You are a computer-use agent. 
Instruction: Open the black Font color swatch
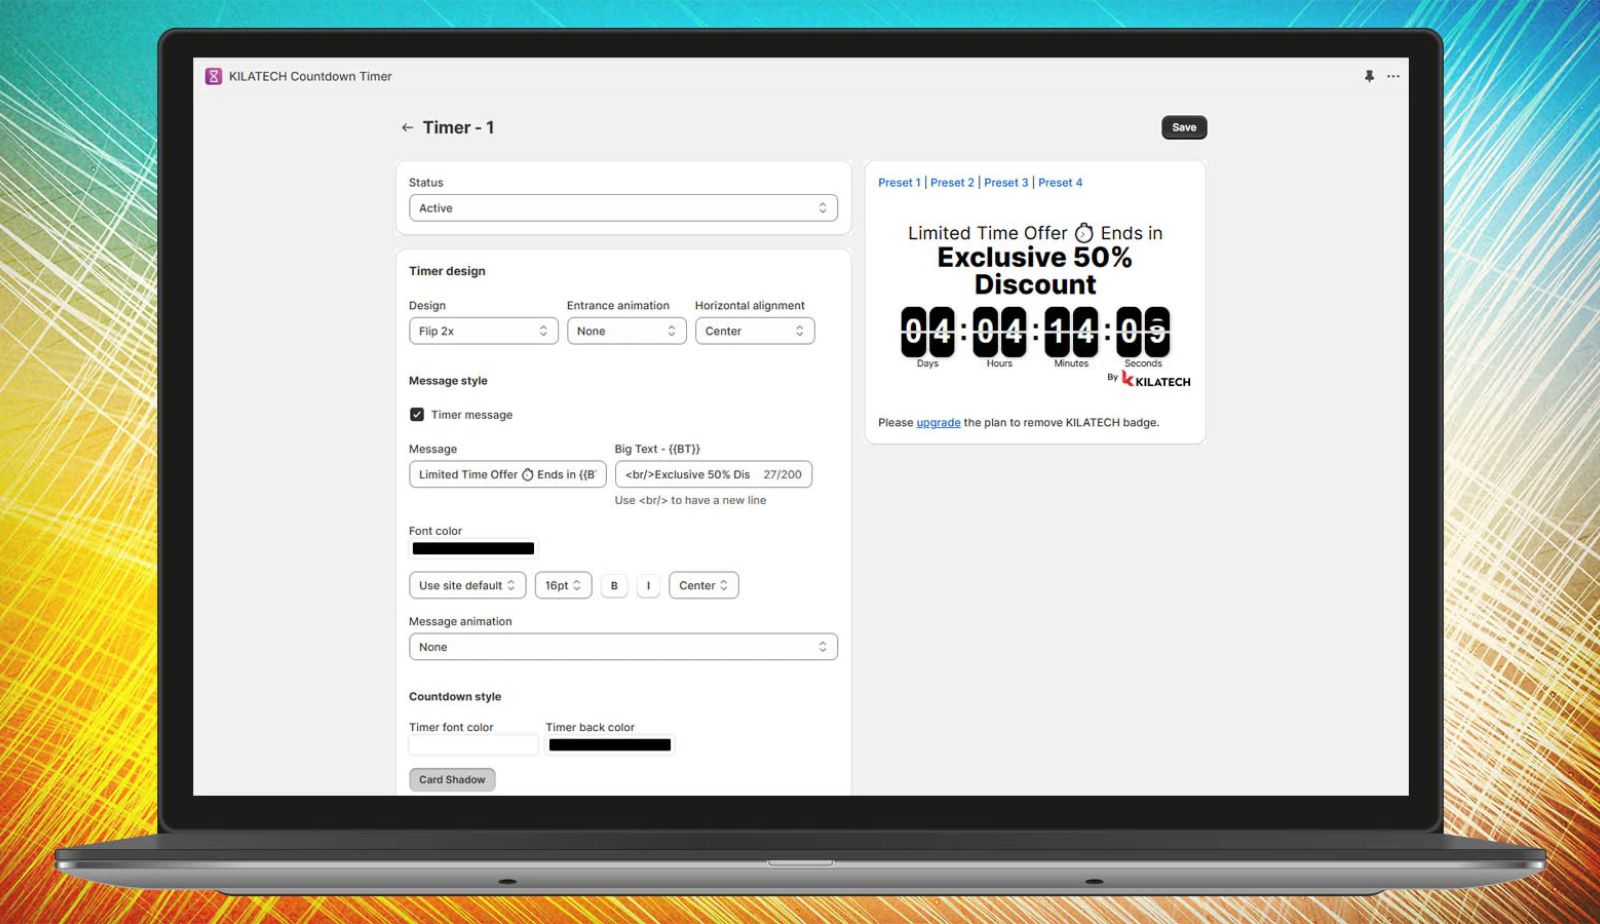[x=473, y=548]
